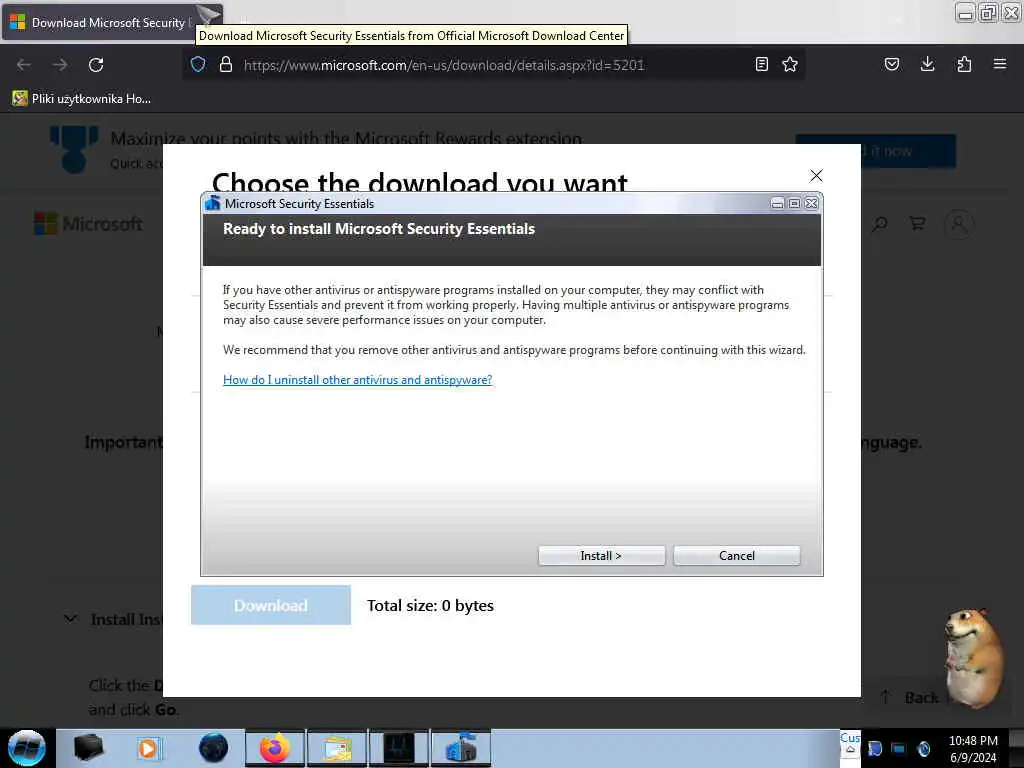This screenshot has width=1024, height=768.
Task: Show hidden tray icons arrow
Action: click(850, 749)
